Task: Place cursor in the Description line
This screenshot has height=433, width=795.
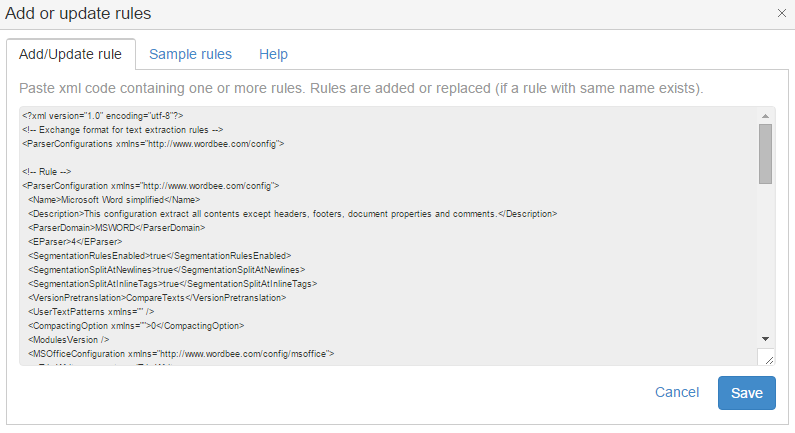Action: pos(290,214)
